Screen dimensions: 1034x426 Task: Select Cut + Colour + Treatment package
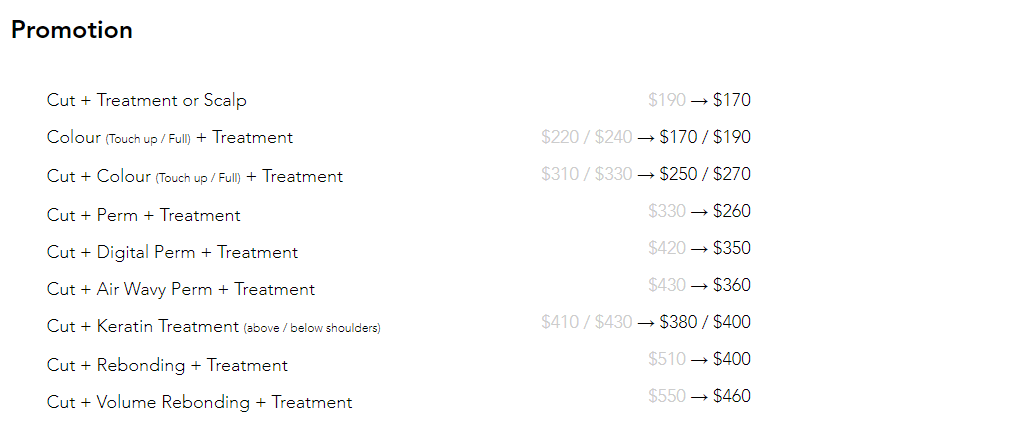[195, 177]
